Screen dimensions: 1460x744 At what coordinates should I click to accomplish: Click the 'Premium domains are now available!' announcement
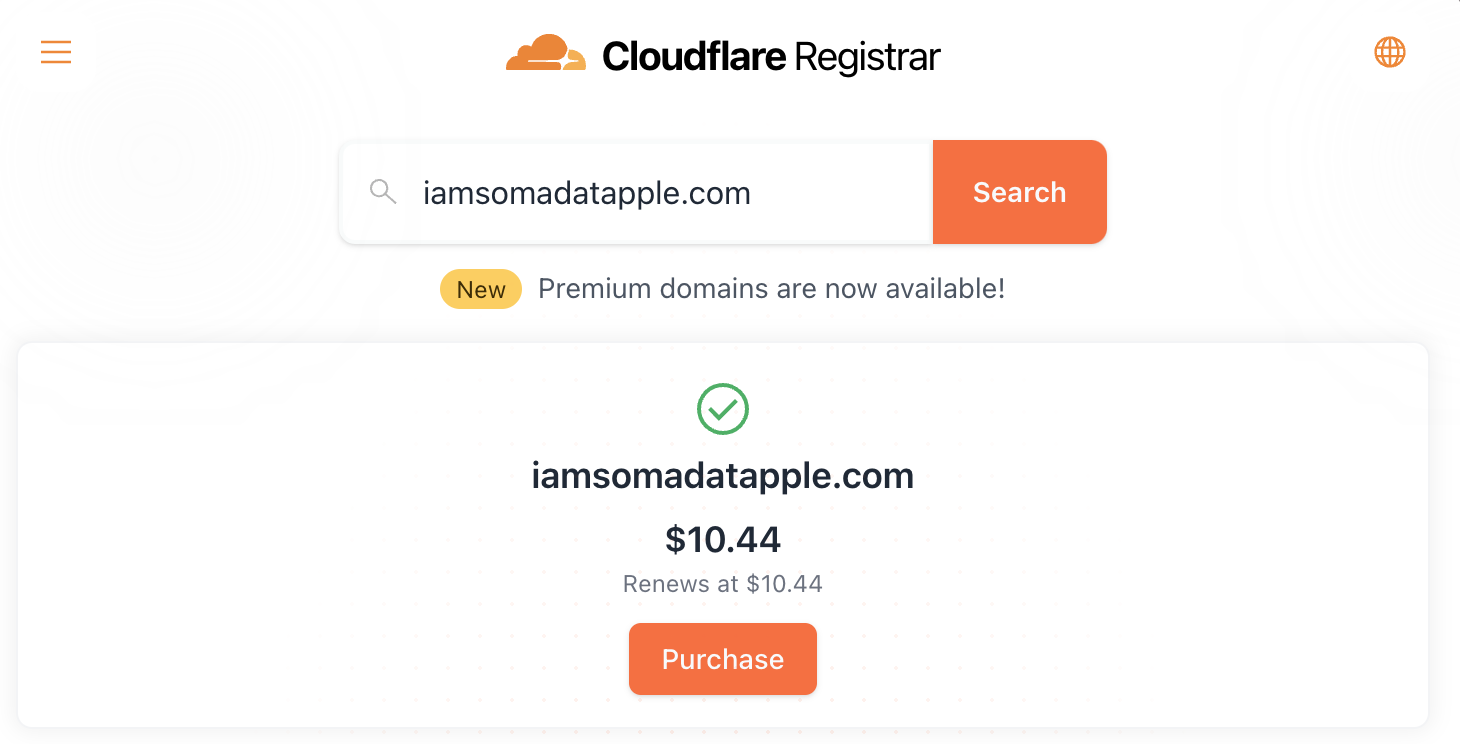point(772,289)
